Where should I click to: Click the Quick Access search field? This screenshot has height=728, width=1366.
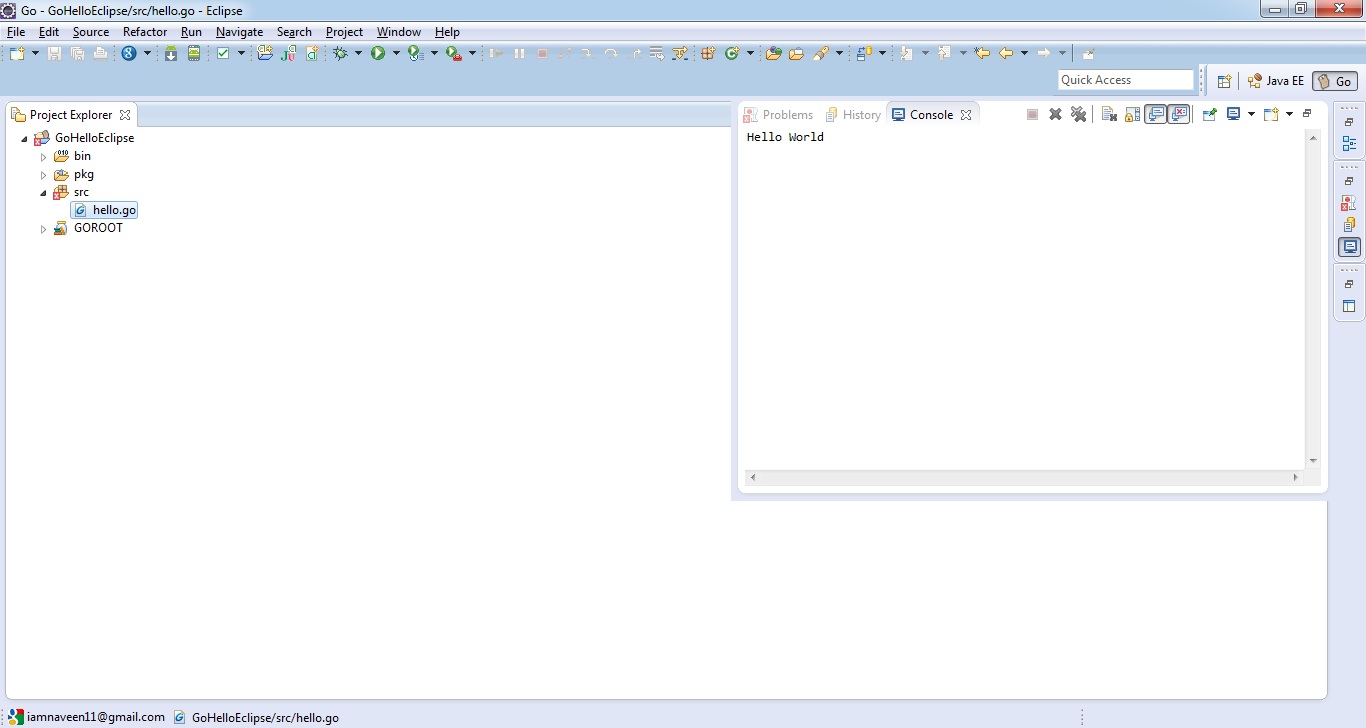[1125, 80]
